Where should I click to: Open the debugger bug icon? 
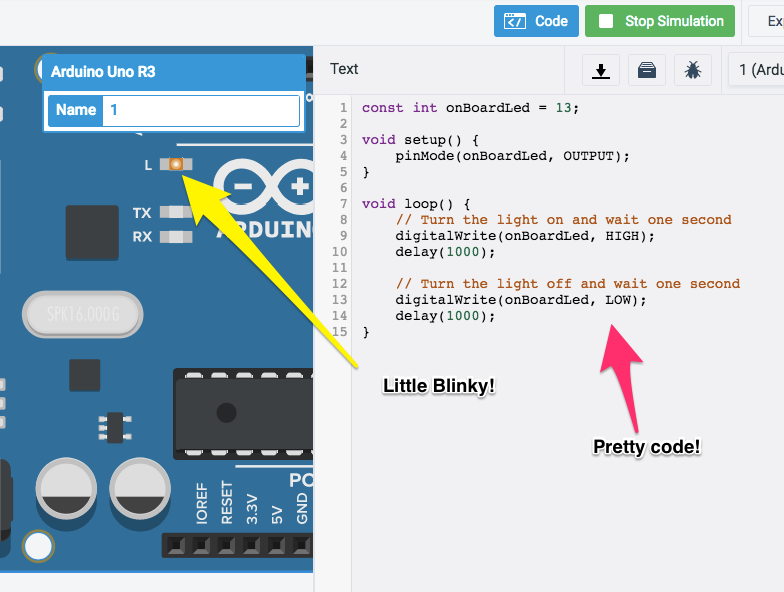[x=692, y=70]
